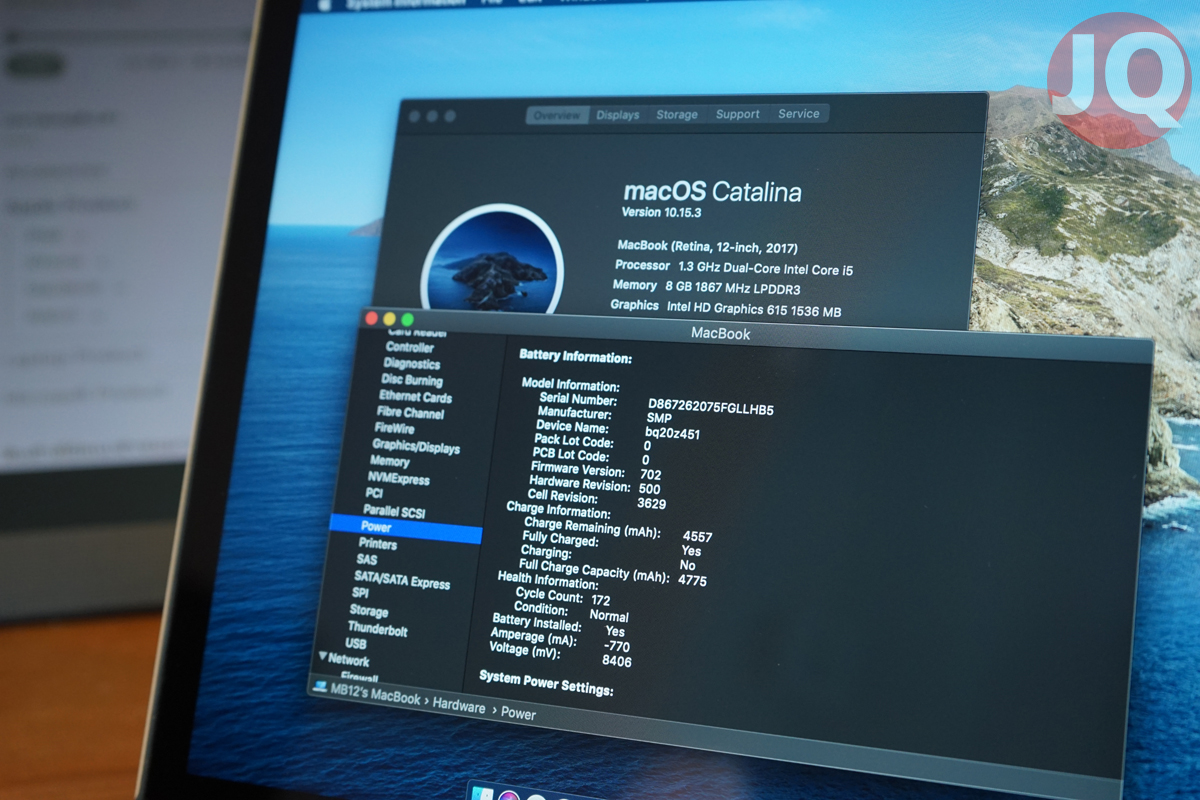Select Controller in the hardware sidebar

[410, 347]
